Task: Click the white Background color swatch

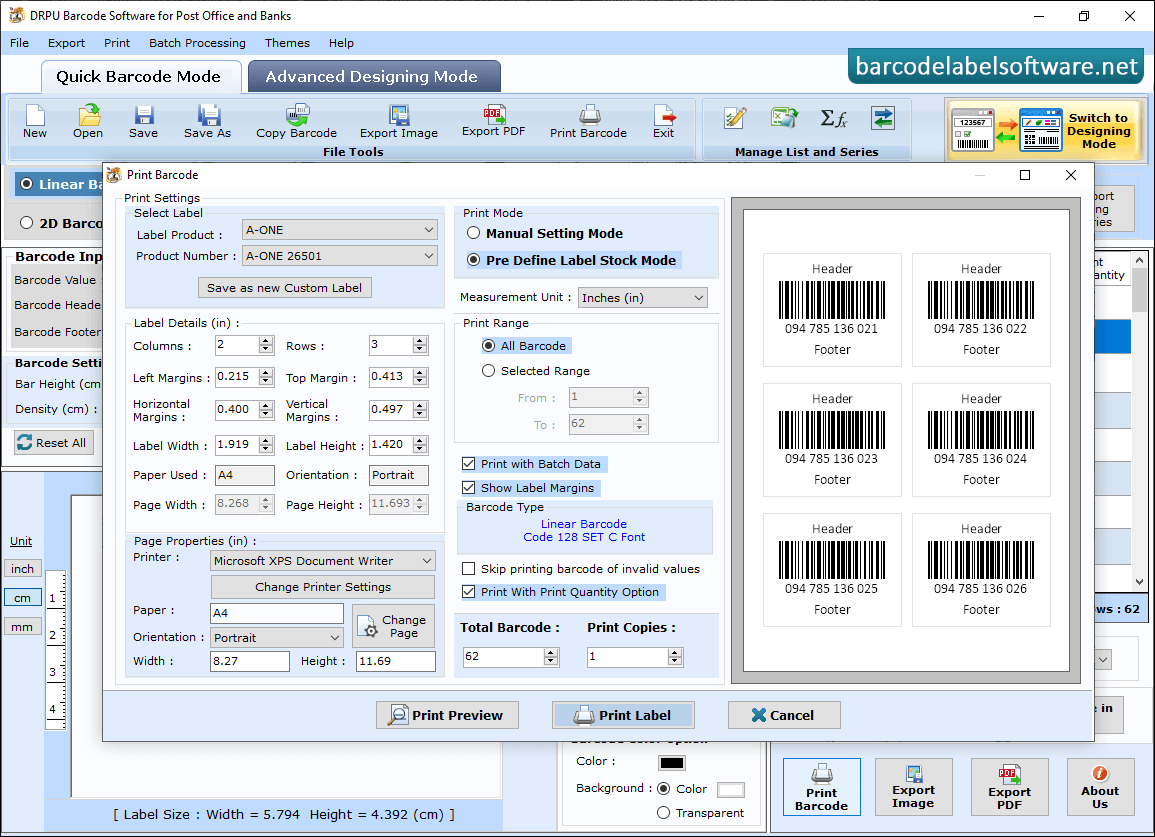Action: click(731, 790)
